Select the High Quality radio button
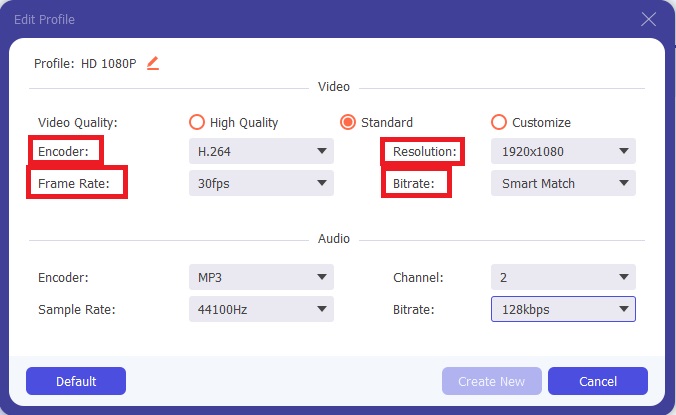The height and width of the screenshot is (415, 676). (x=197, y=122)
